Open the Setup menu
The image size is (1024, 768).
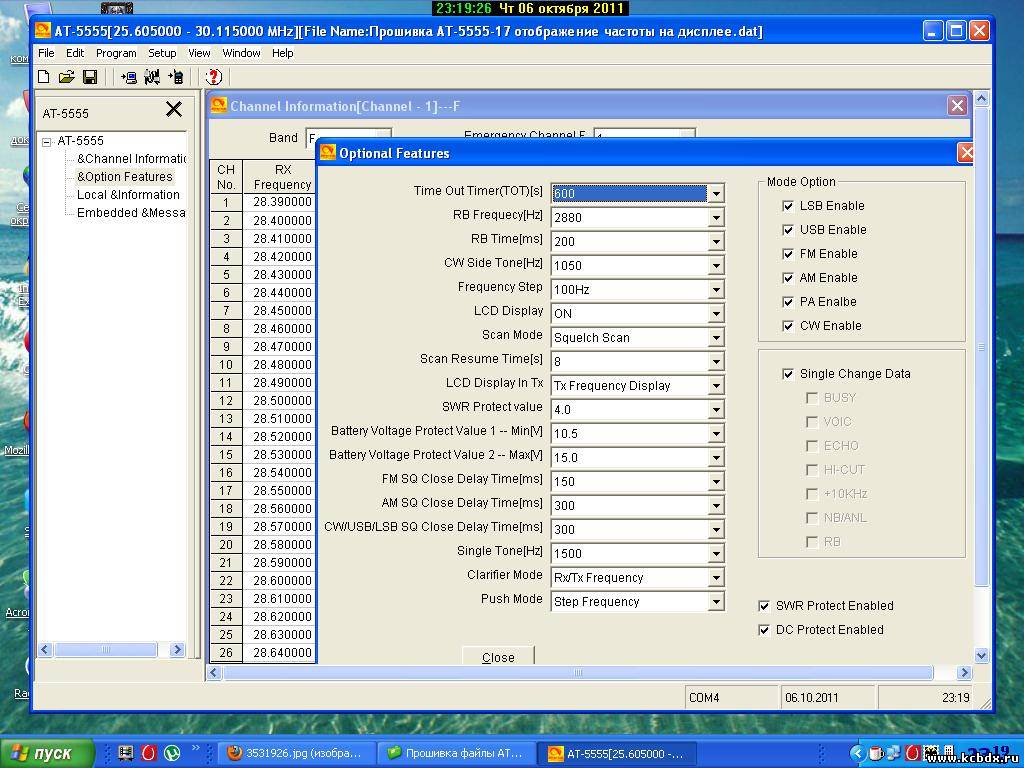click(162, 53)
